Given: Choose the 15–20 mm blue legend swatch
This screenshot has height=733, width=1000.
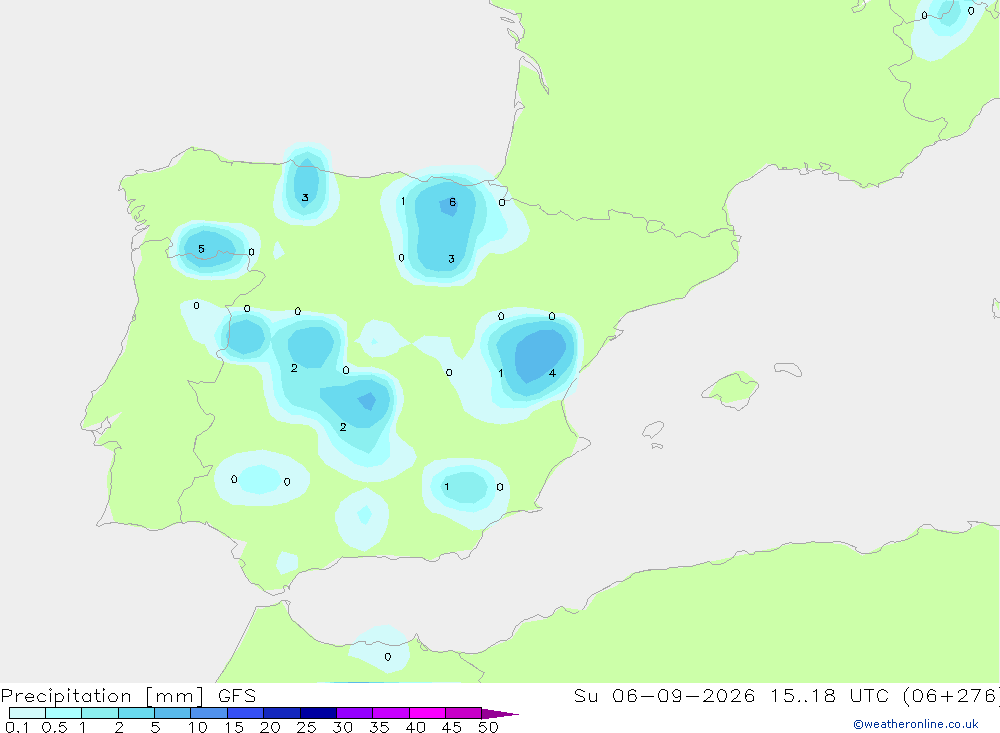Looking at the screenshot, I should click(246, 713).
